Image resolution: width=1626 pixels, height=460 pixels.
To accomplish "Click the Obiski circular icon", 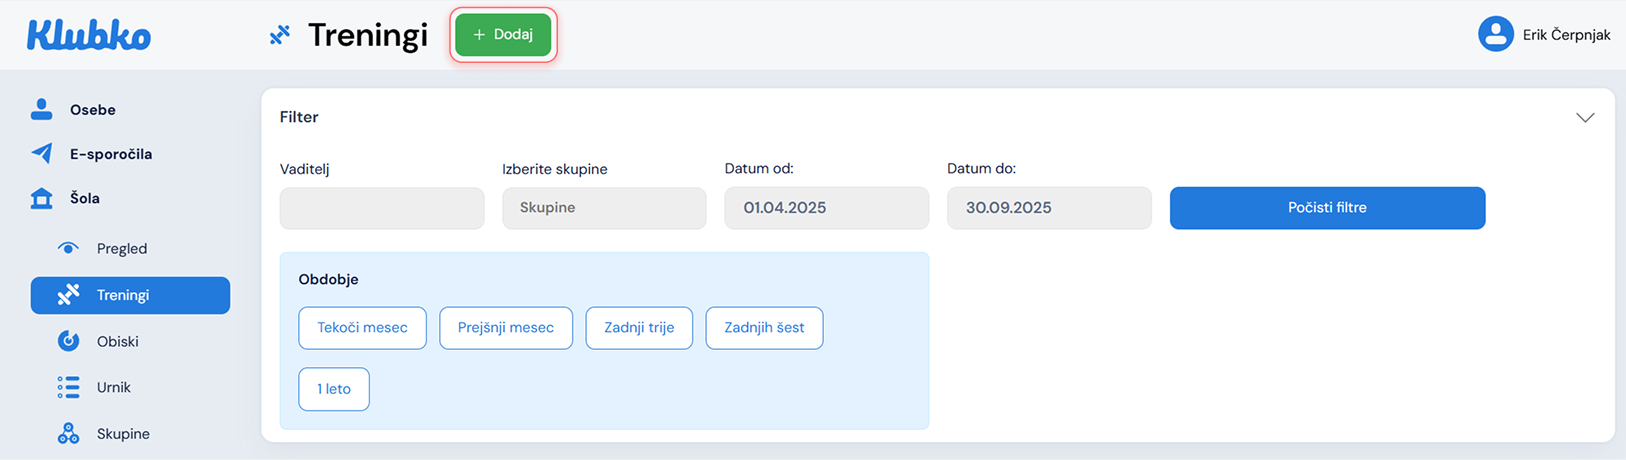I will pyautogui.click(x=68, y=341).
